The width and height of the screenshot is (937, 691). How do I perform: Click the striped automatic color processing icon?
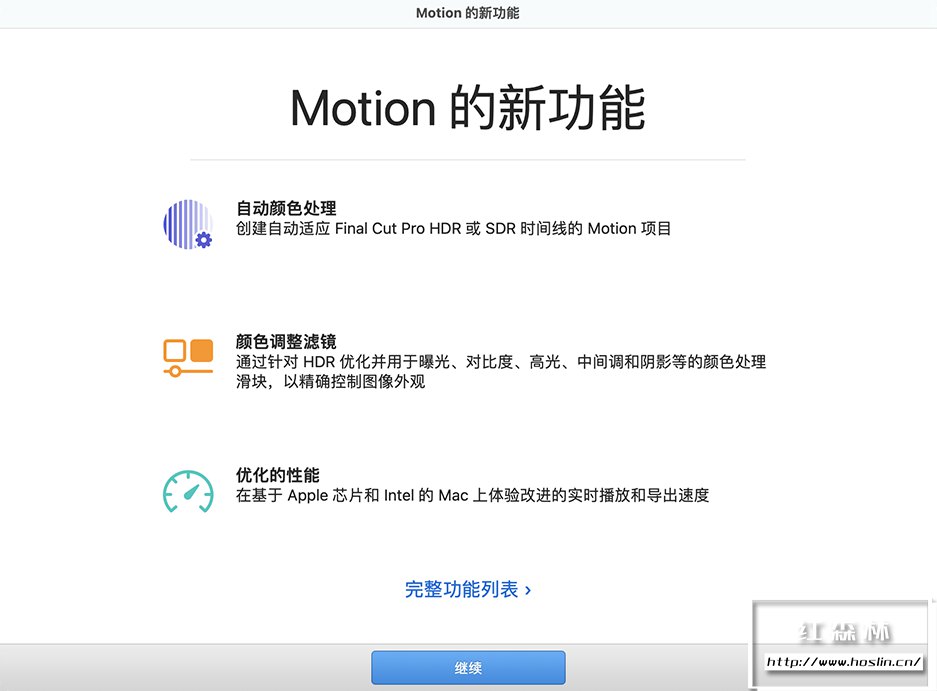point(188,224)
